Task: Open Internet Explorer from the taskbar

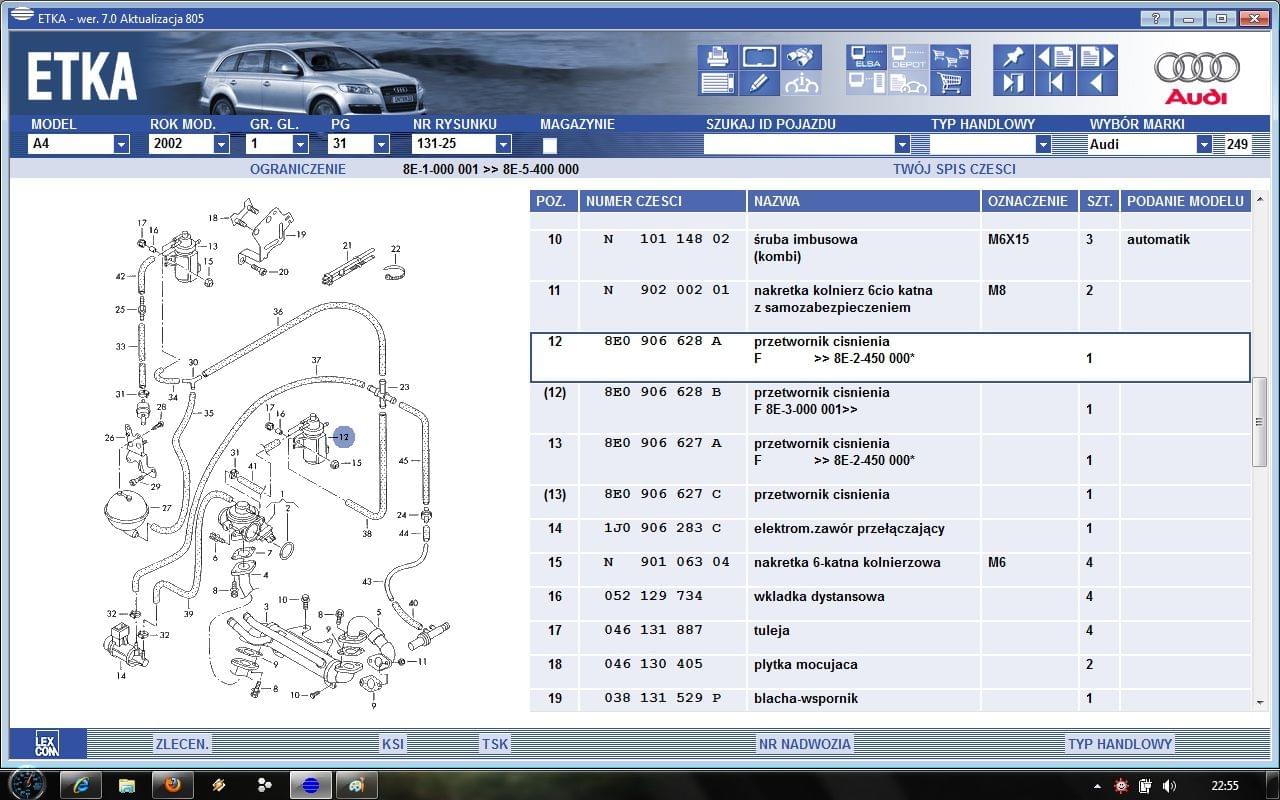Action: tap(82, 785)
